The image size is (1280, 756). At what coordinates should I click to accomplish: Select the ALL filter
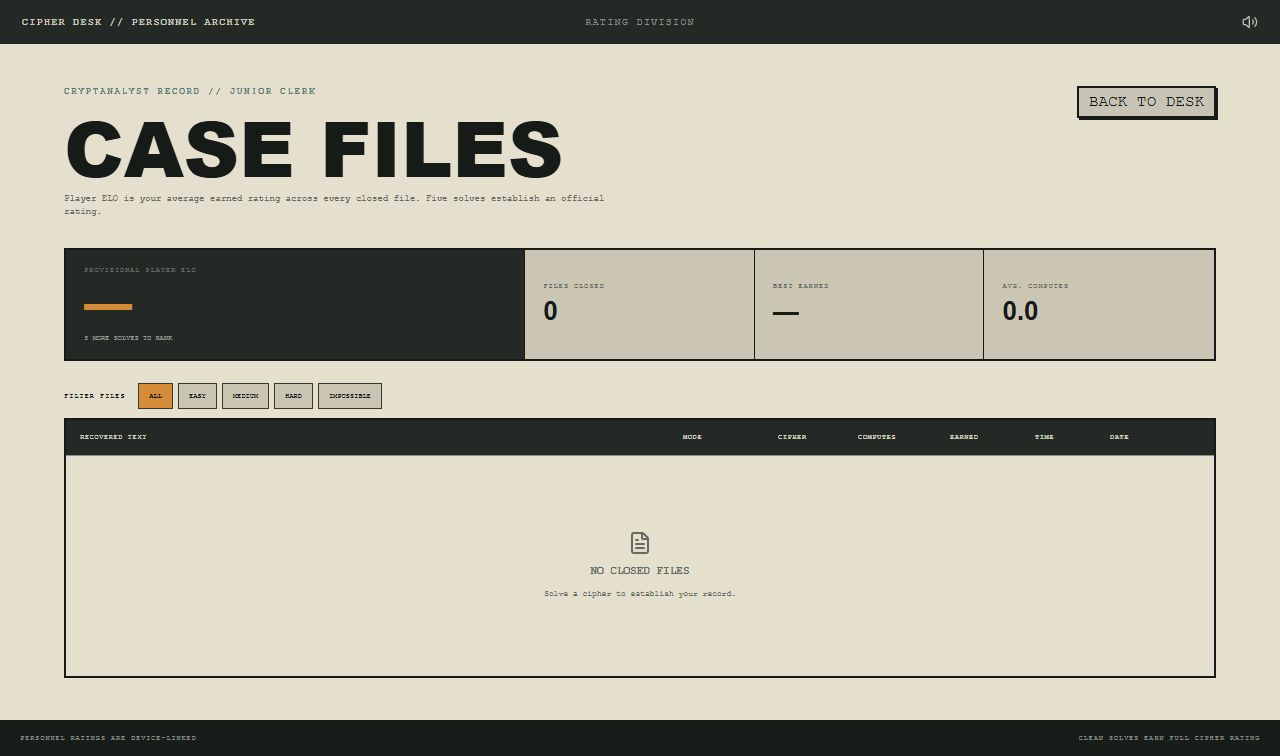(155, 396)
